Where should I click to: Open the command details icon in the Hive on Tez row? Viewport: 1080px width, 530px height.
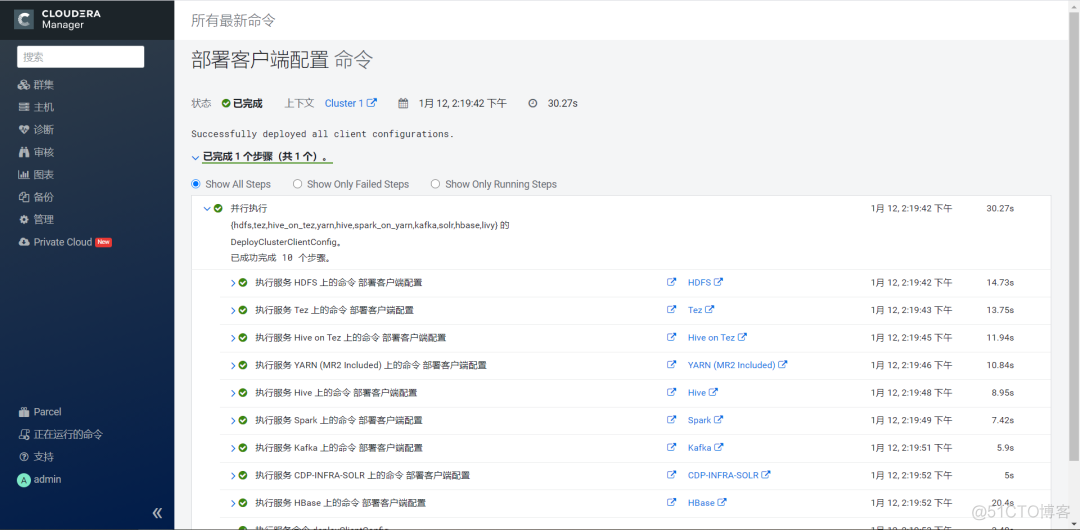(672, 337)
